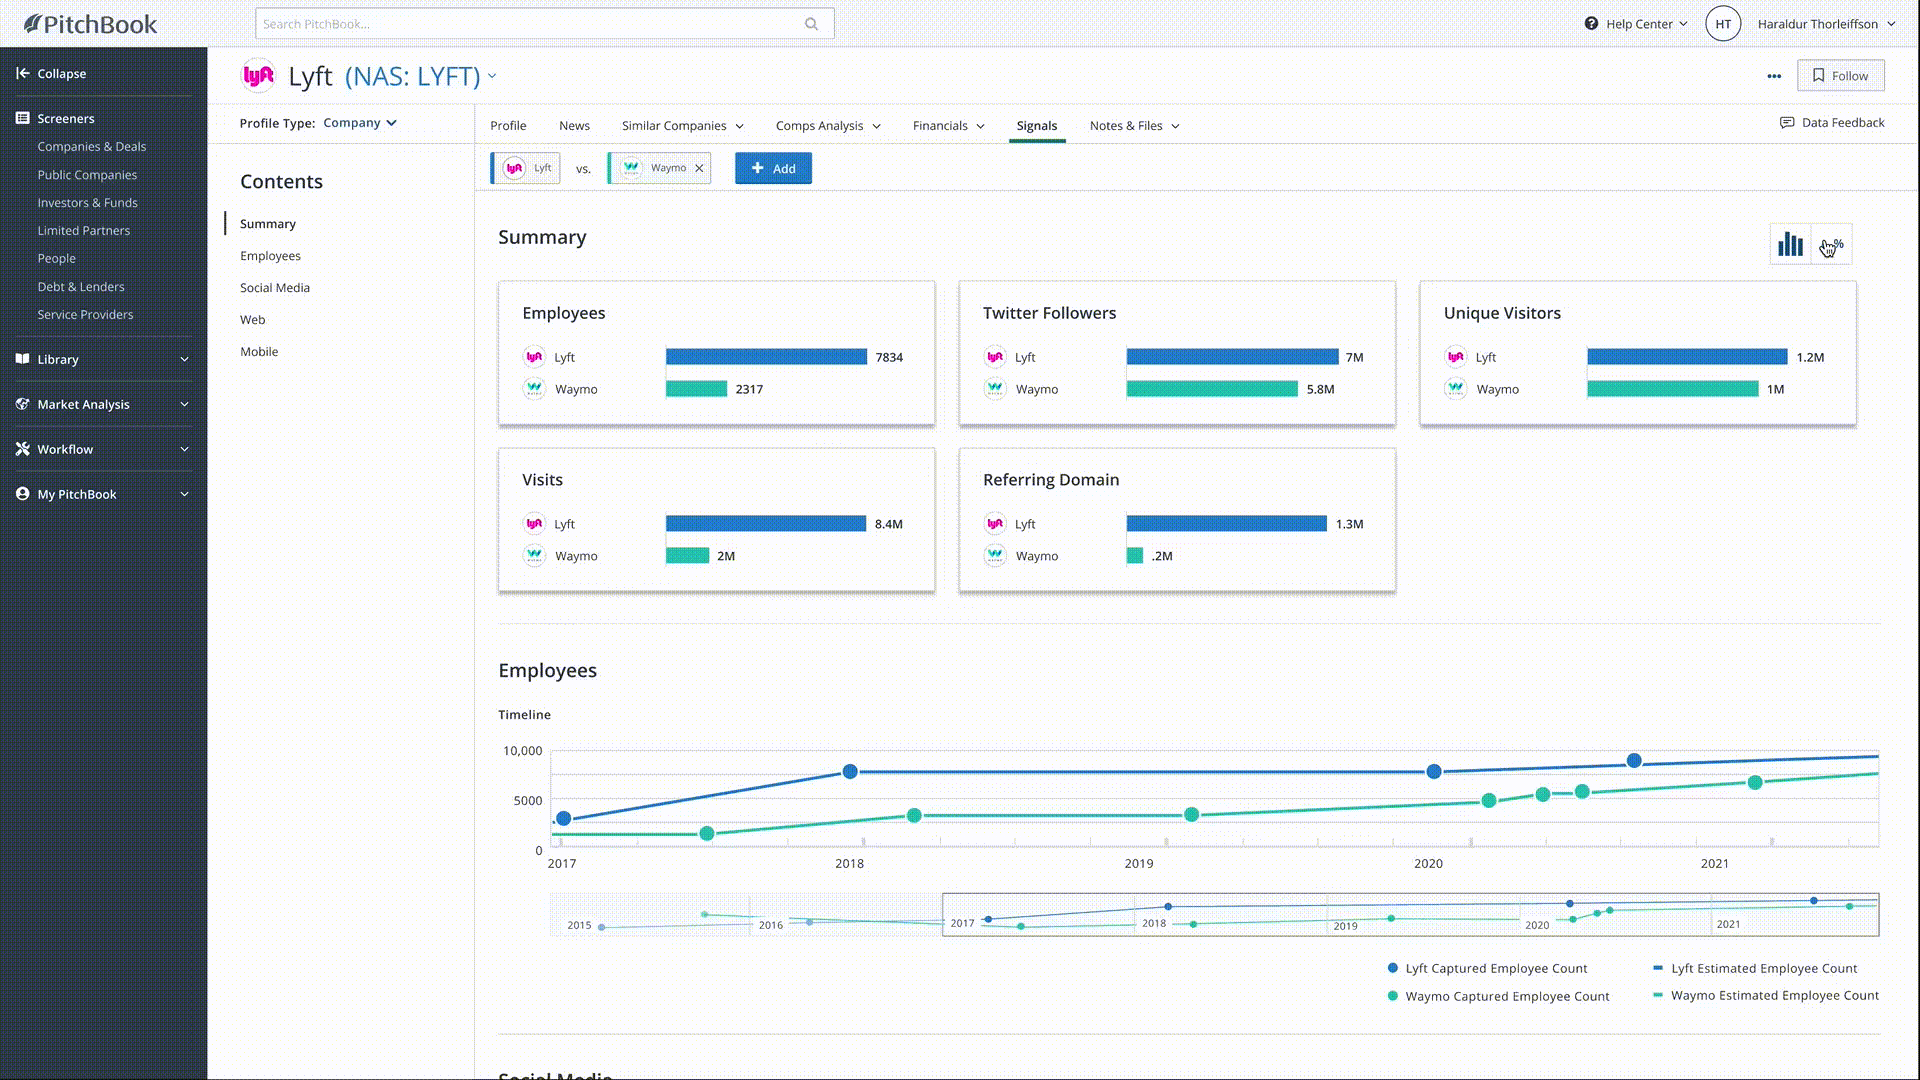Click plus icon on Add button
Viewport: 1920px width, 1080px height.
757,168
